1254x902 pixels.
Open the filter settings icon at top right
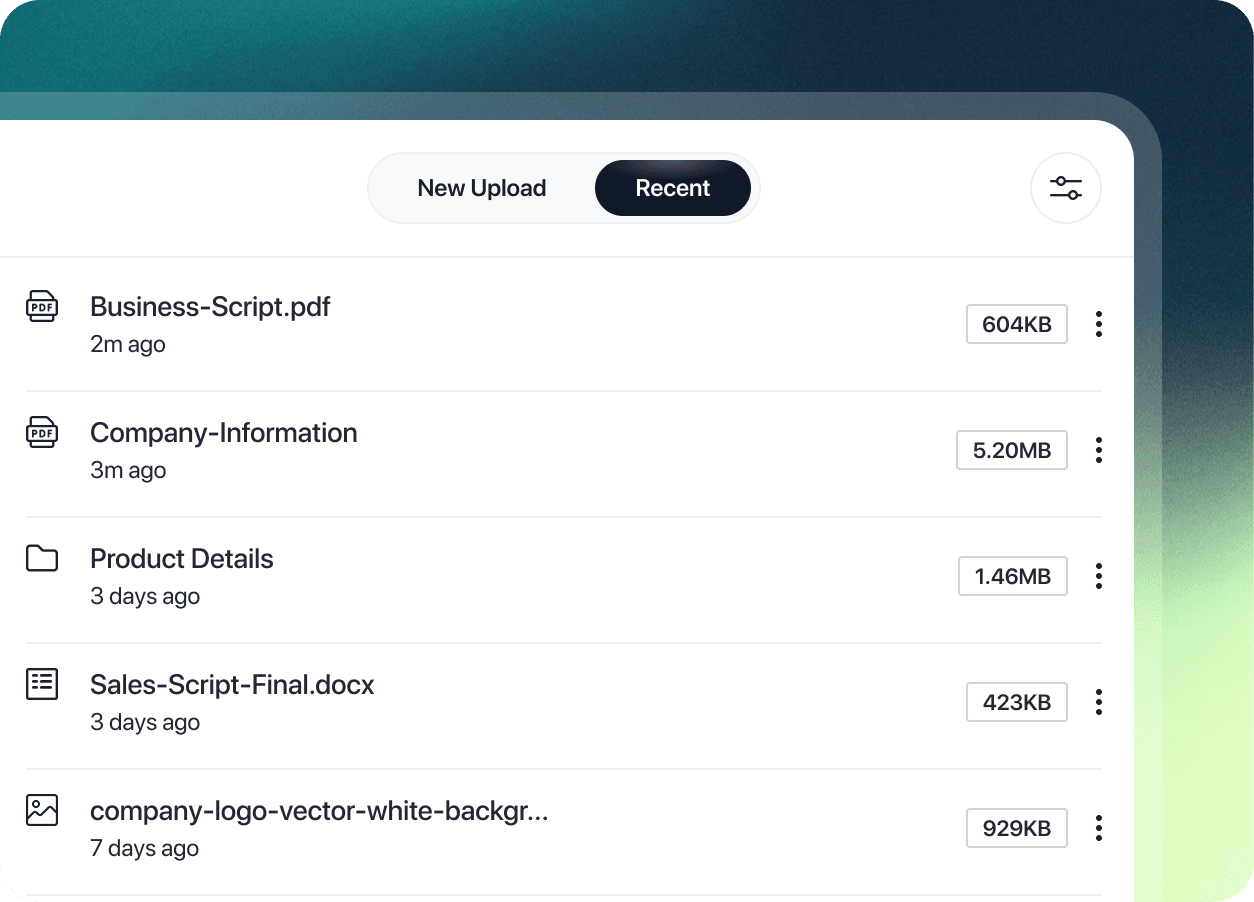click(1066, 188)
